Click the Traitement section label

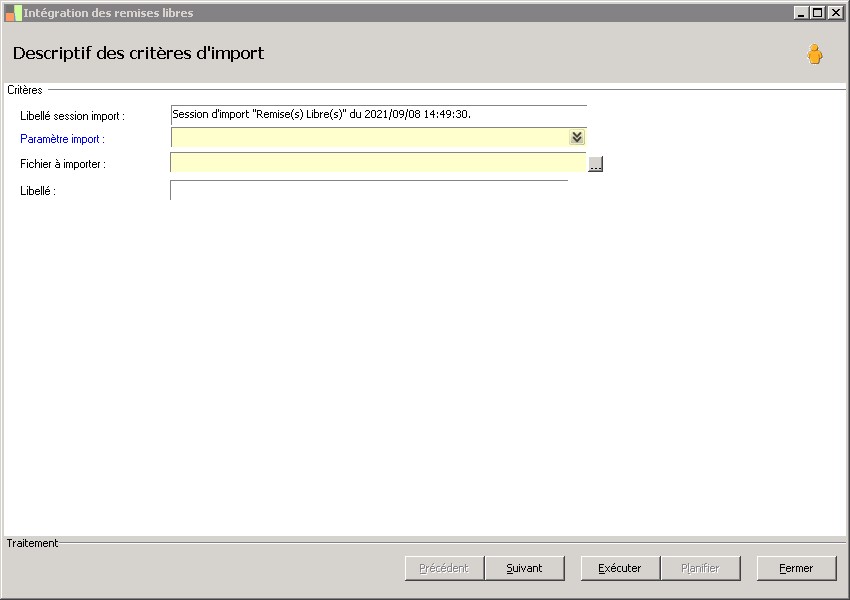click(32, 543)
